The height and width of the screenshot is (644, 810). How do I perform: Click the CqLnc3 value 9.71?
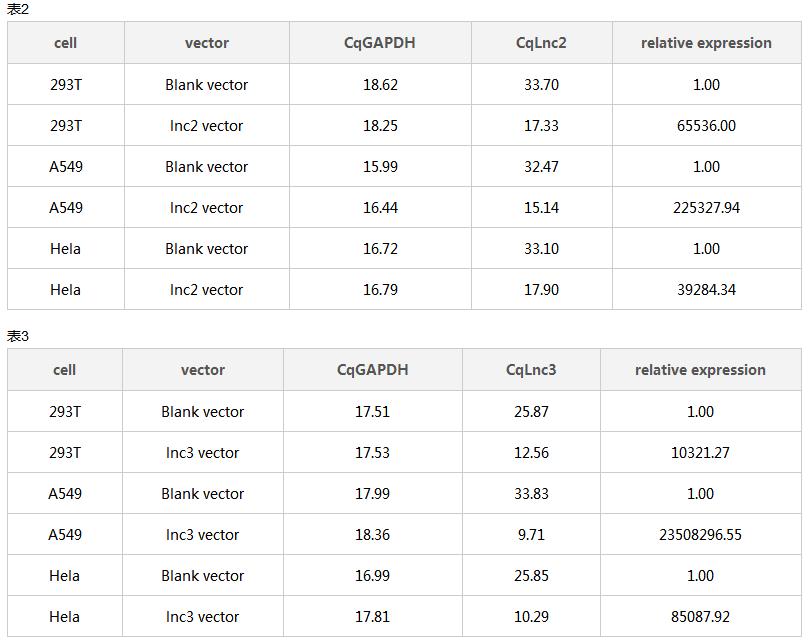531,535
